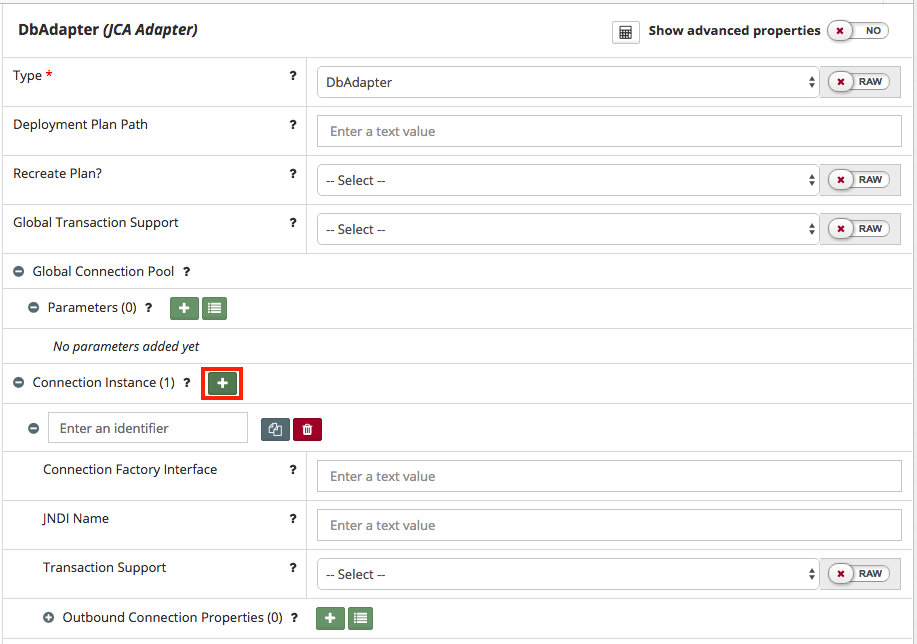This screenshot has height=644, width=917.
Task: Collapse the Global Connection Pool section
Action: pos(19,272)
